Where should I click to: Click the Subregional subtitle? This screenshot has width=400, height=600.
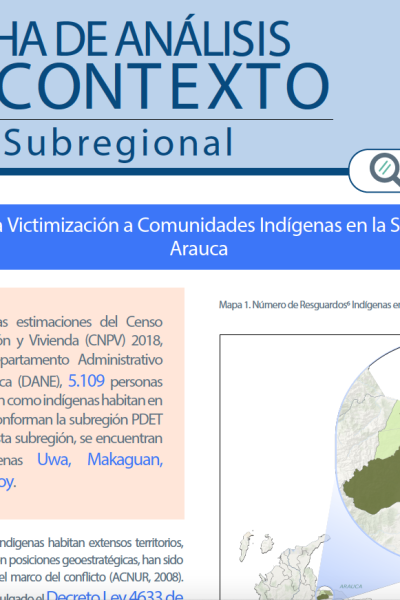[119, 143]
